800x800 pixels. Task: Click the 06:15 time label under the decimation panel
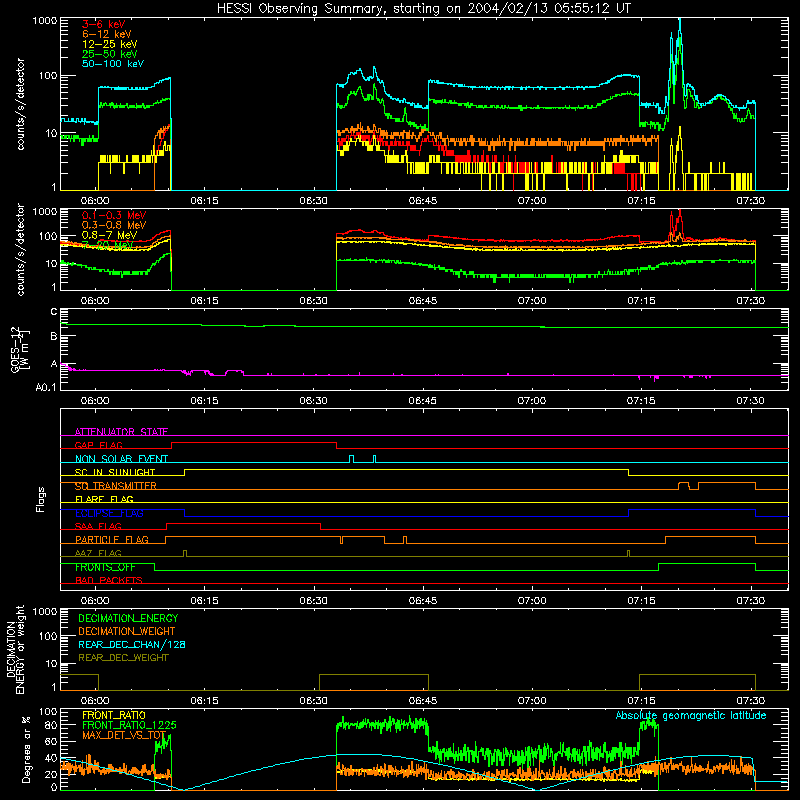(204, 701)
